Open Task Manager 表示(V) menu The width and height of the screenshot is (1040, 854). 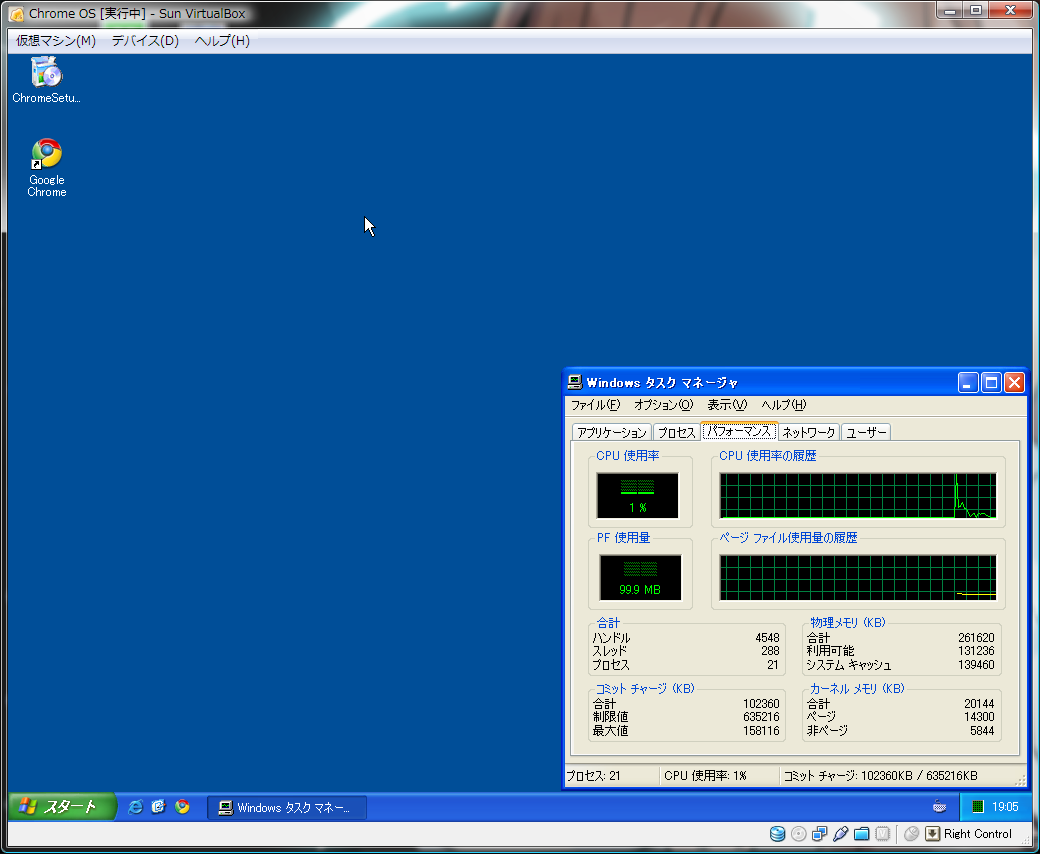(x=727, y=404)
